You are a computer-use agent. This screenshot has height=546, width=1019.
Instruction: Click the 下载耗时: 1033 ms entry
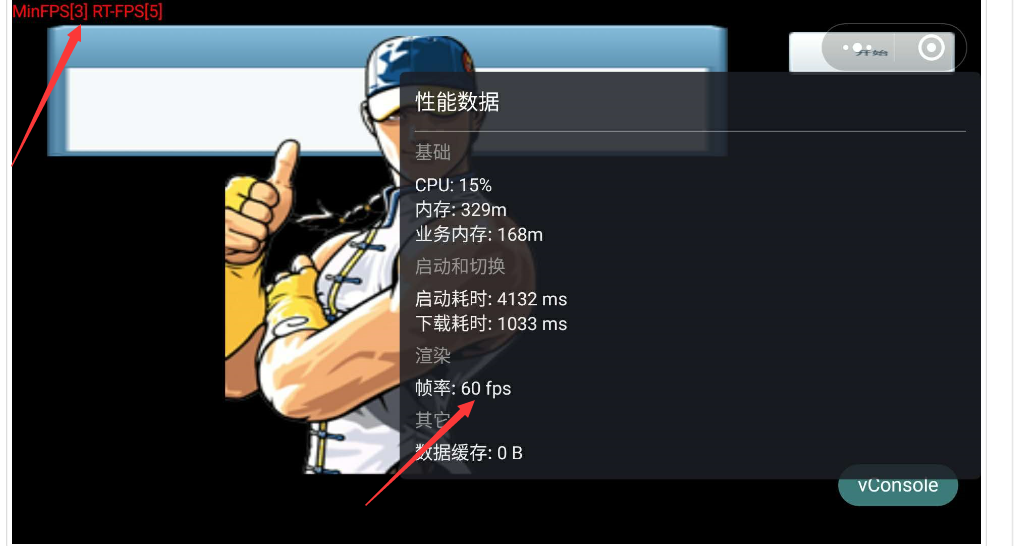[x=491, y=324]
